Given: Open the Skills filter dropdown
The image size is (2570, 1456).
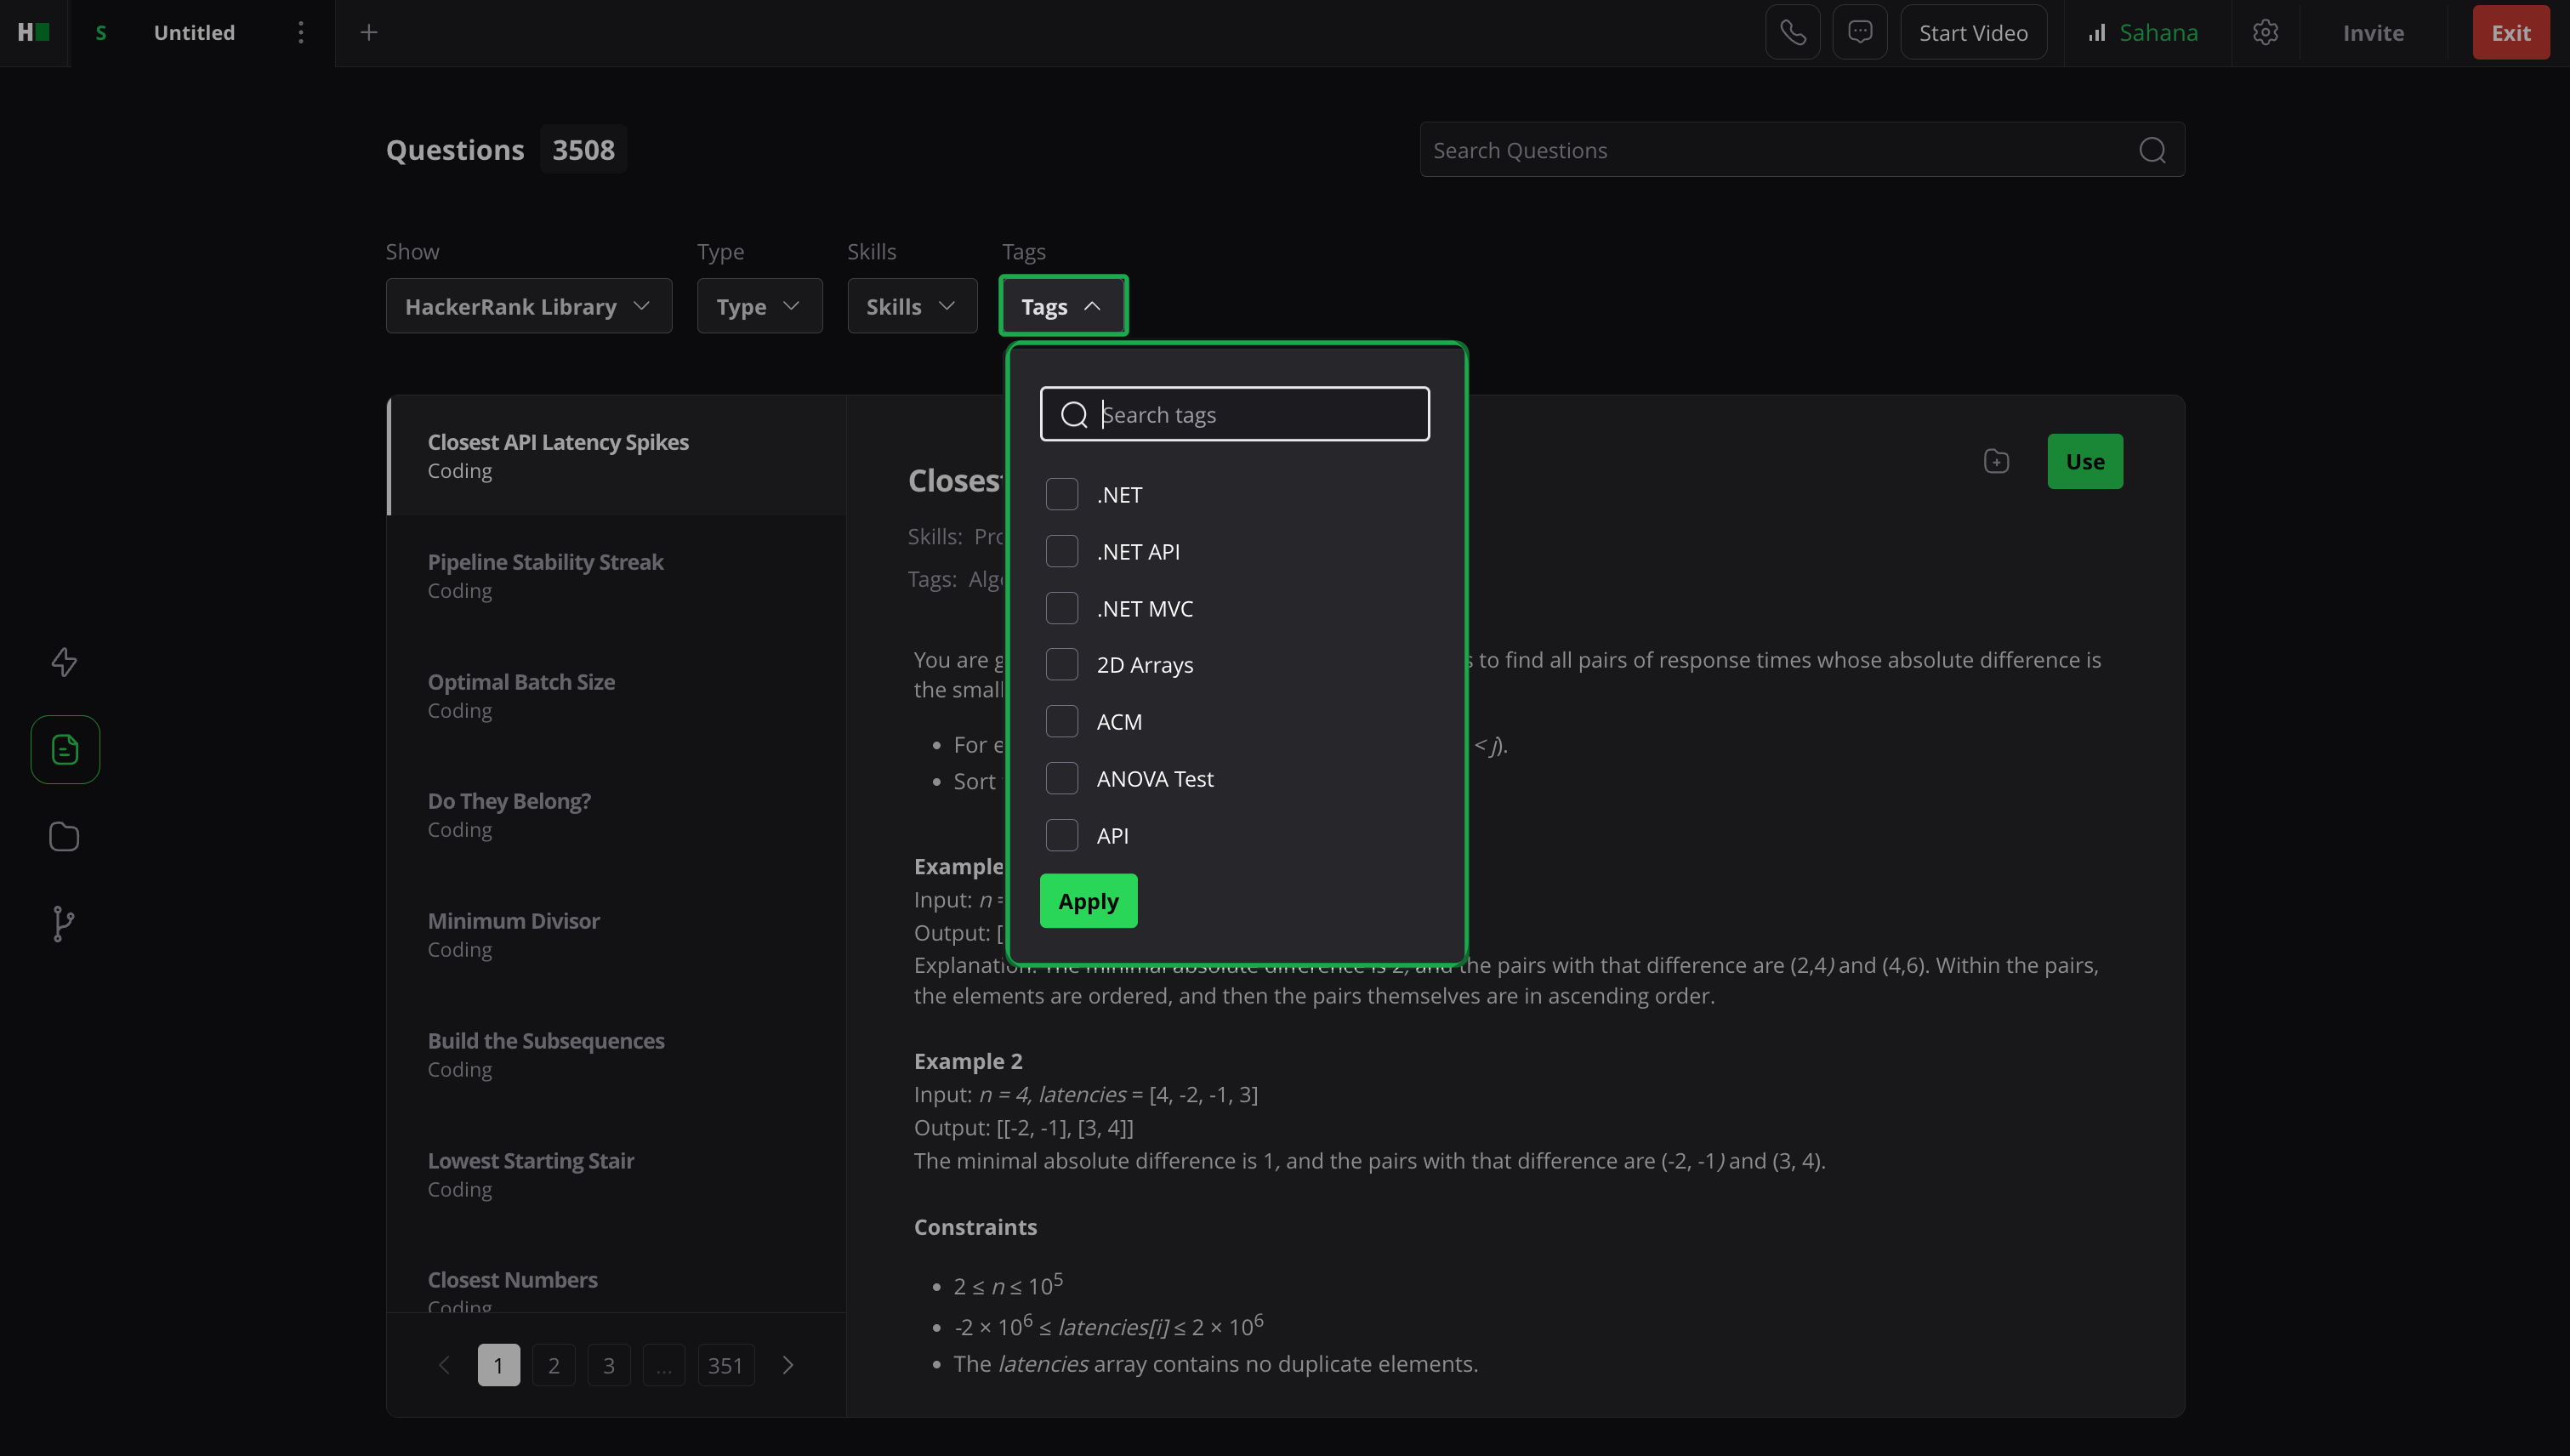Looking at the screenshot, I should pyautogui.click(x=911, y=306).
